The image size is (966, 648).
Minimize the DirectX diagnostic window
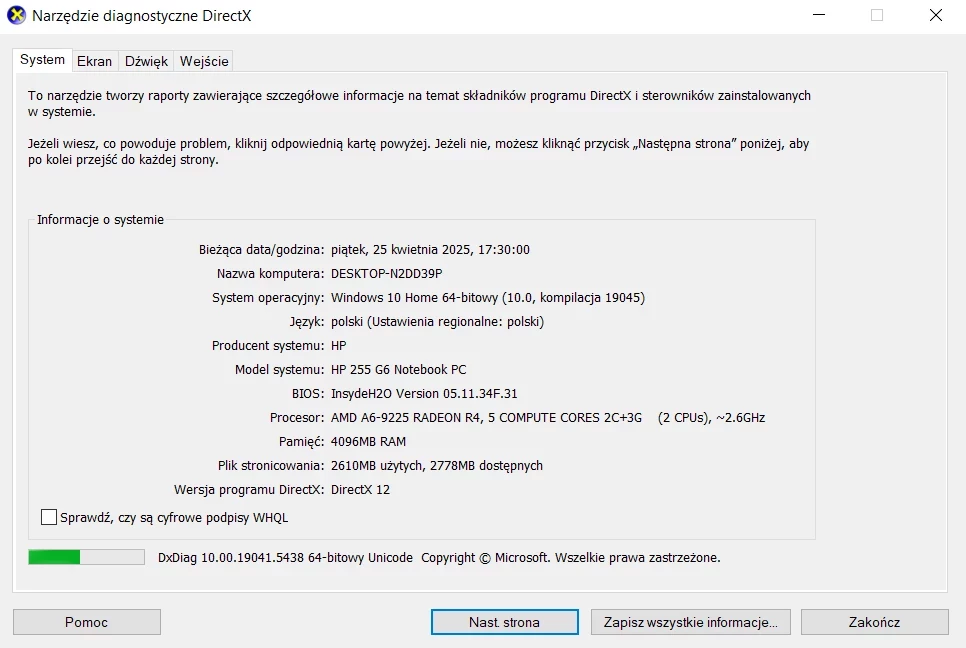tap(819, 15)
